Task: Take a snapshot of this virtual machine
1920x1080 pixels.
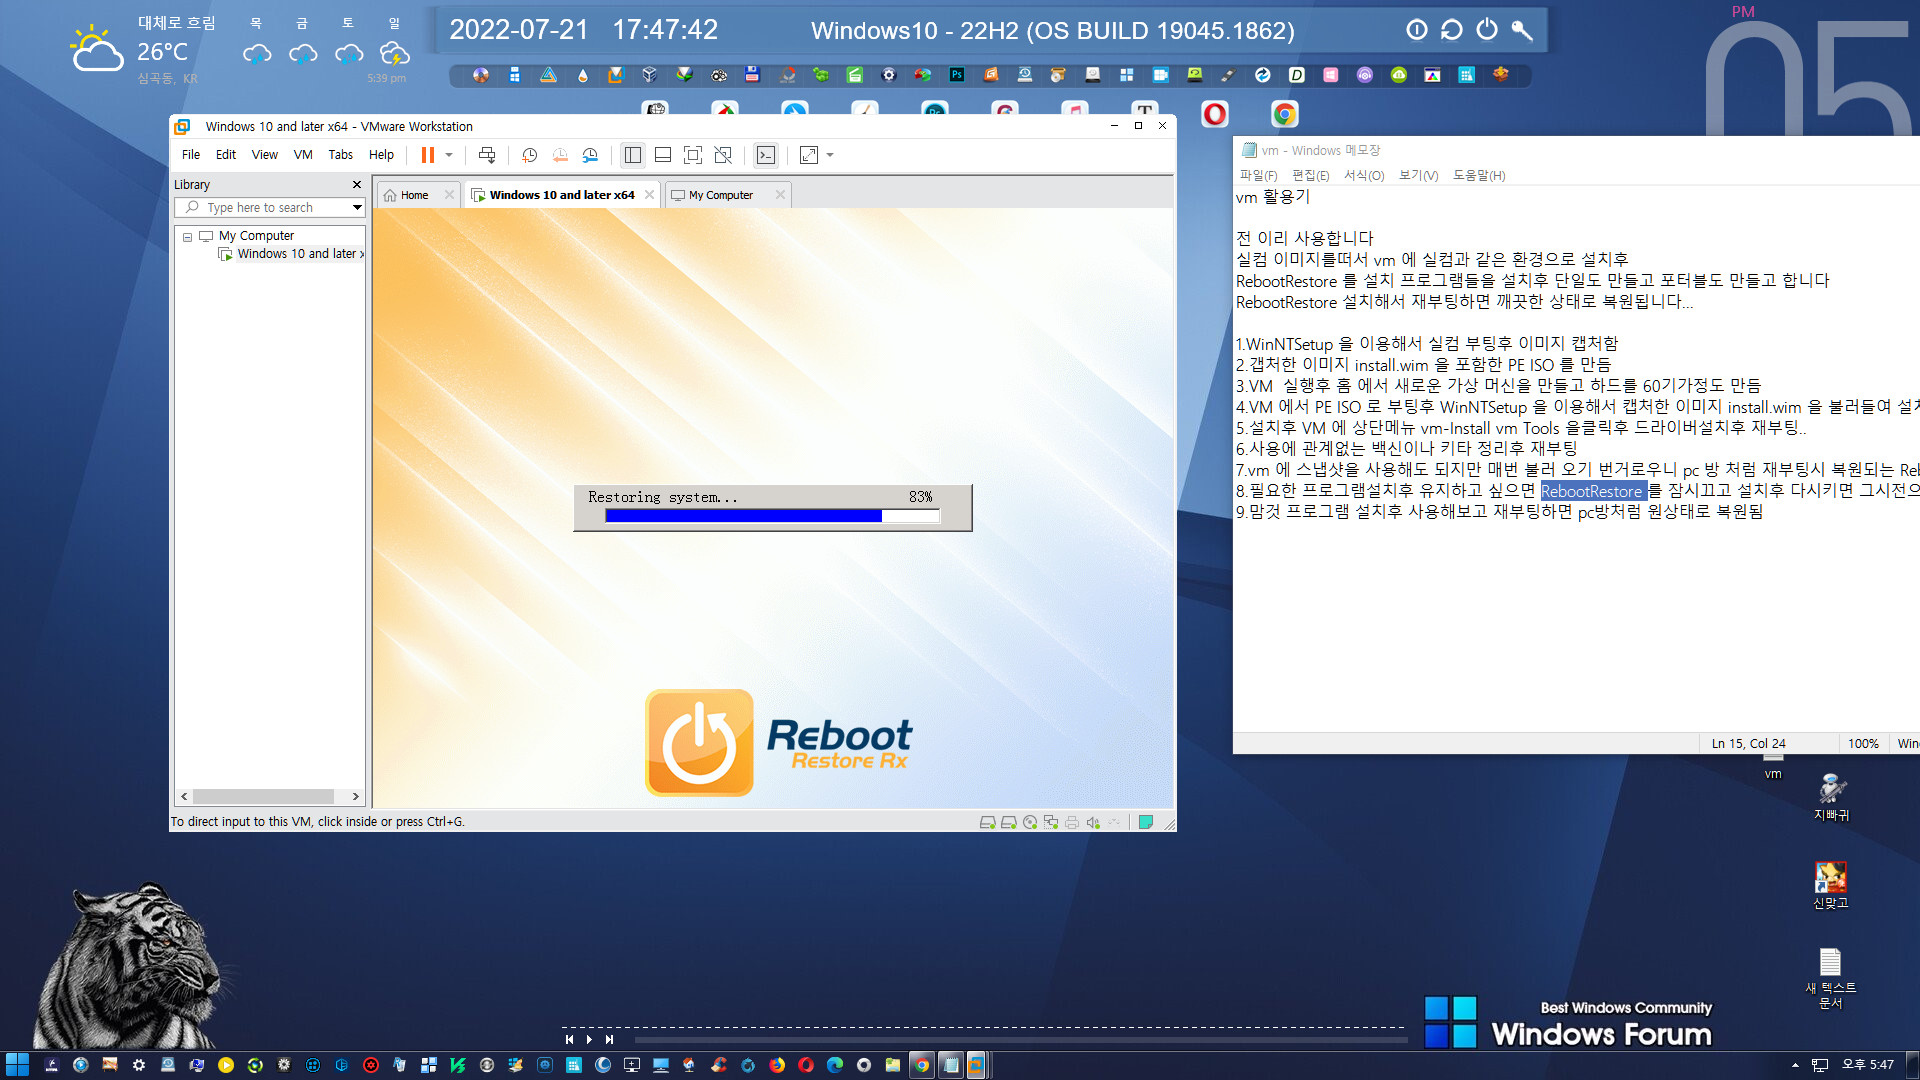Action: pos(530,155)
